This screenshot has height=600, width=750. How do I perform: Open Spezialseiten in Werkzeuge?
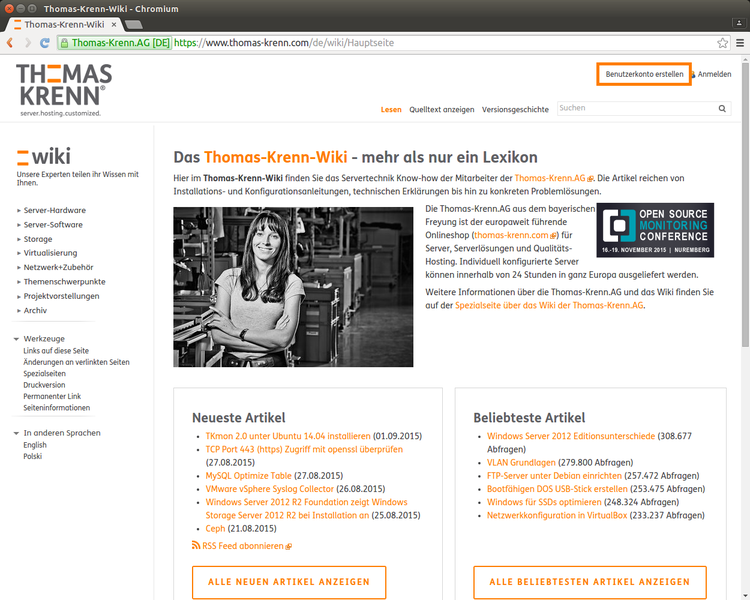pos(44,374)
